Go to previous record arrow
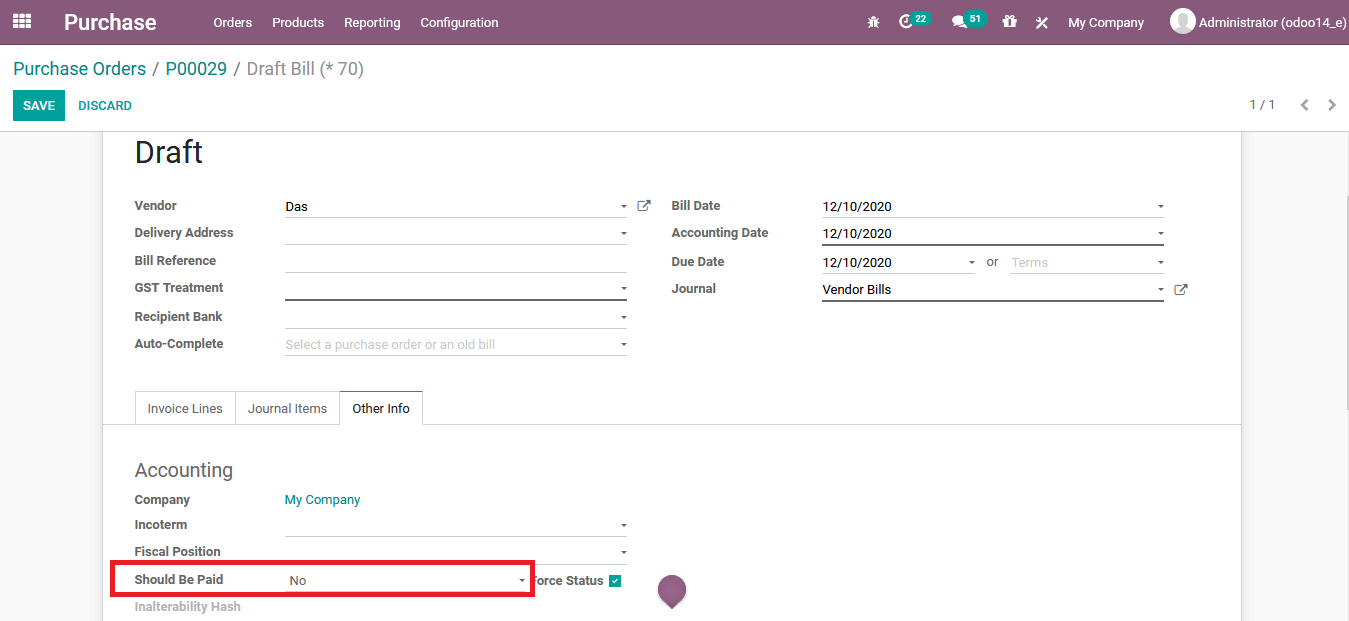This screenshot has height=621, width=1349. [x=1304, y=105]
